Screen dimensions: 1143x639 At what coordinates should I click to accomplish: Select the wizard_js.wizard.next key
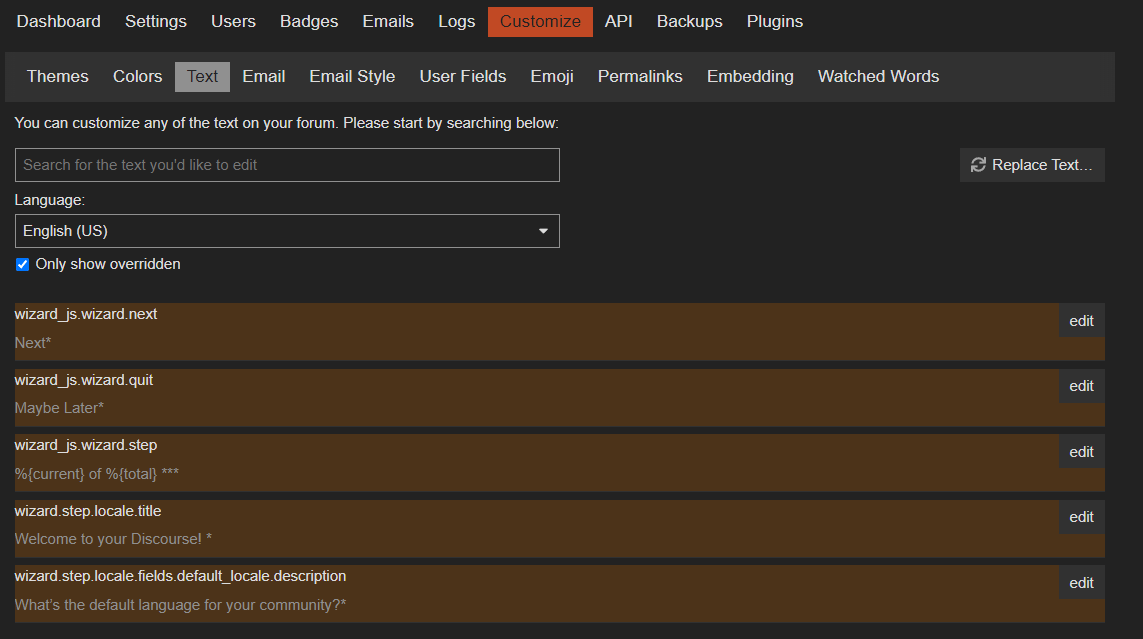(x=86, y=314)
